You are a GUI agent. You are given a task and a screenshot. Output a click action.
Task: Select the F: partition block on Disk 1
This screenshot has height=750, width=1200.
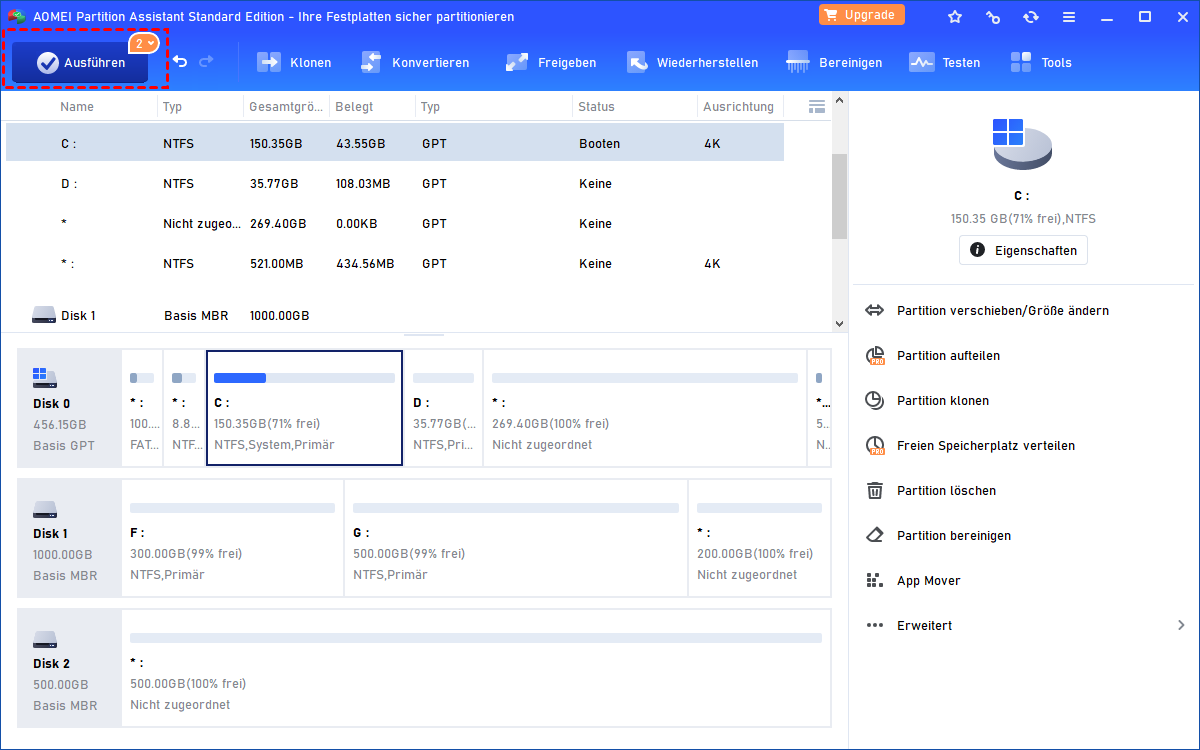(232, 538)
